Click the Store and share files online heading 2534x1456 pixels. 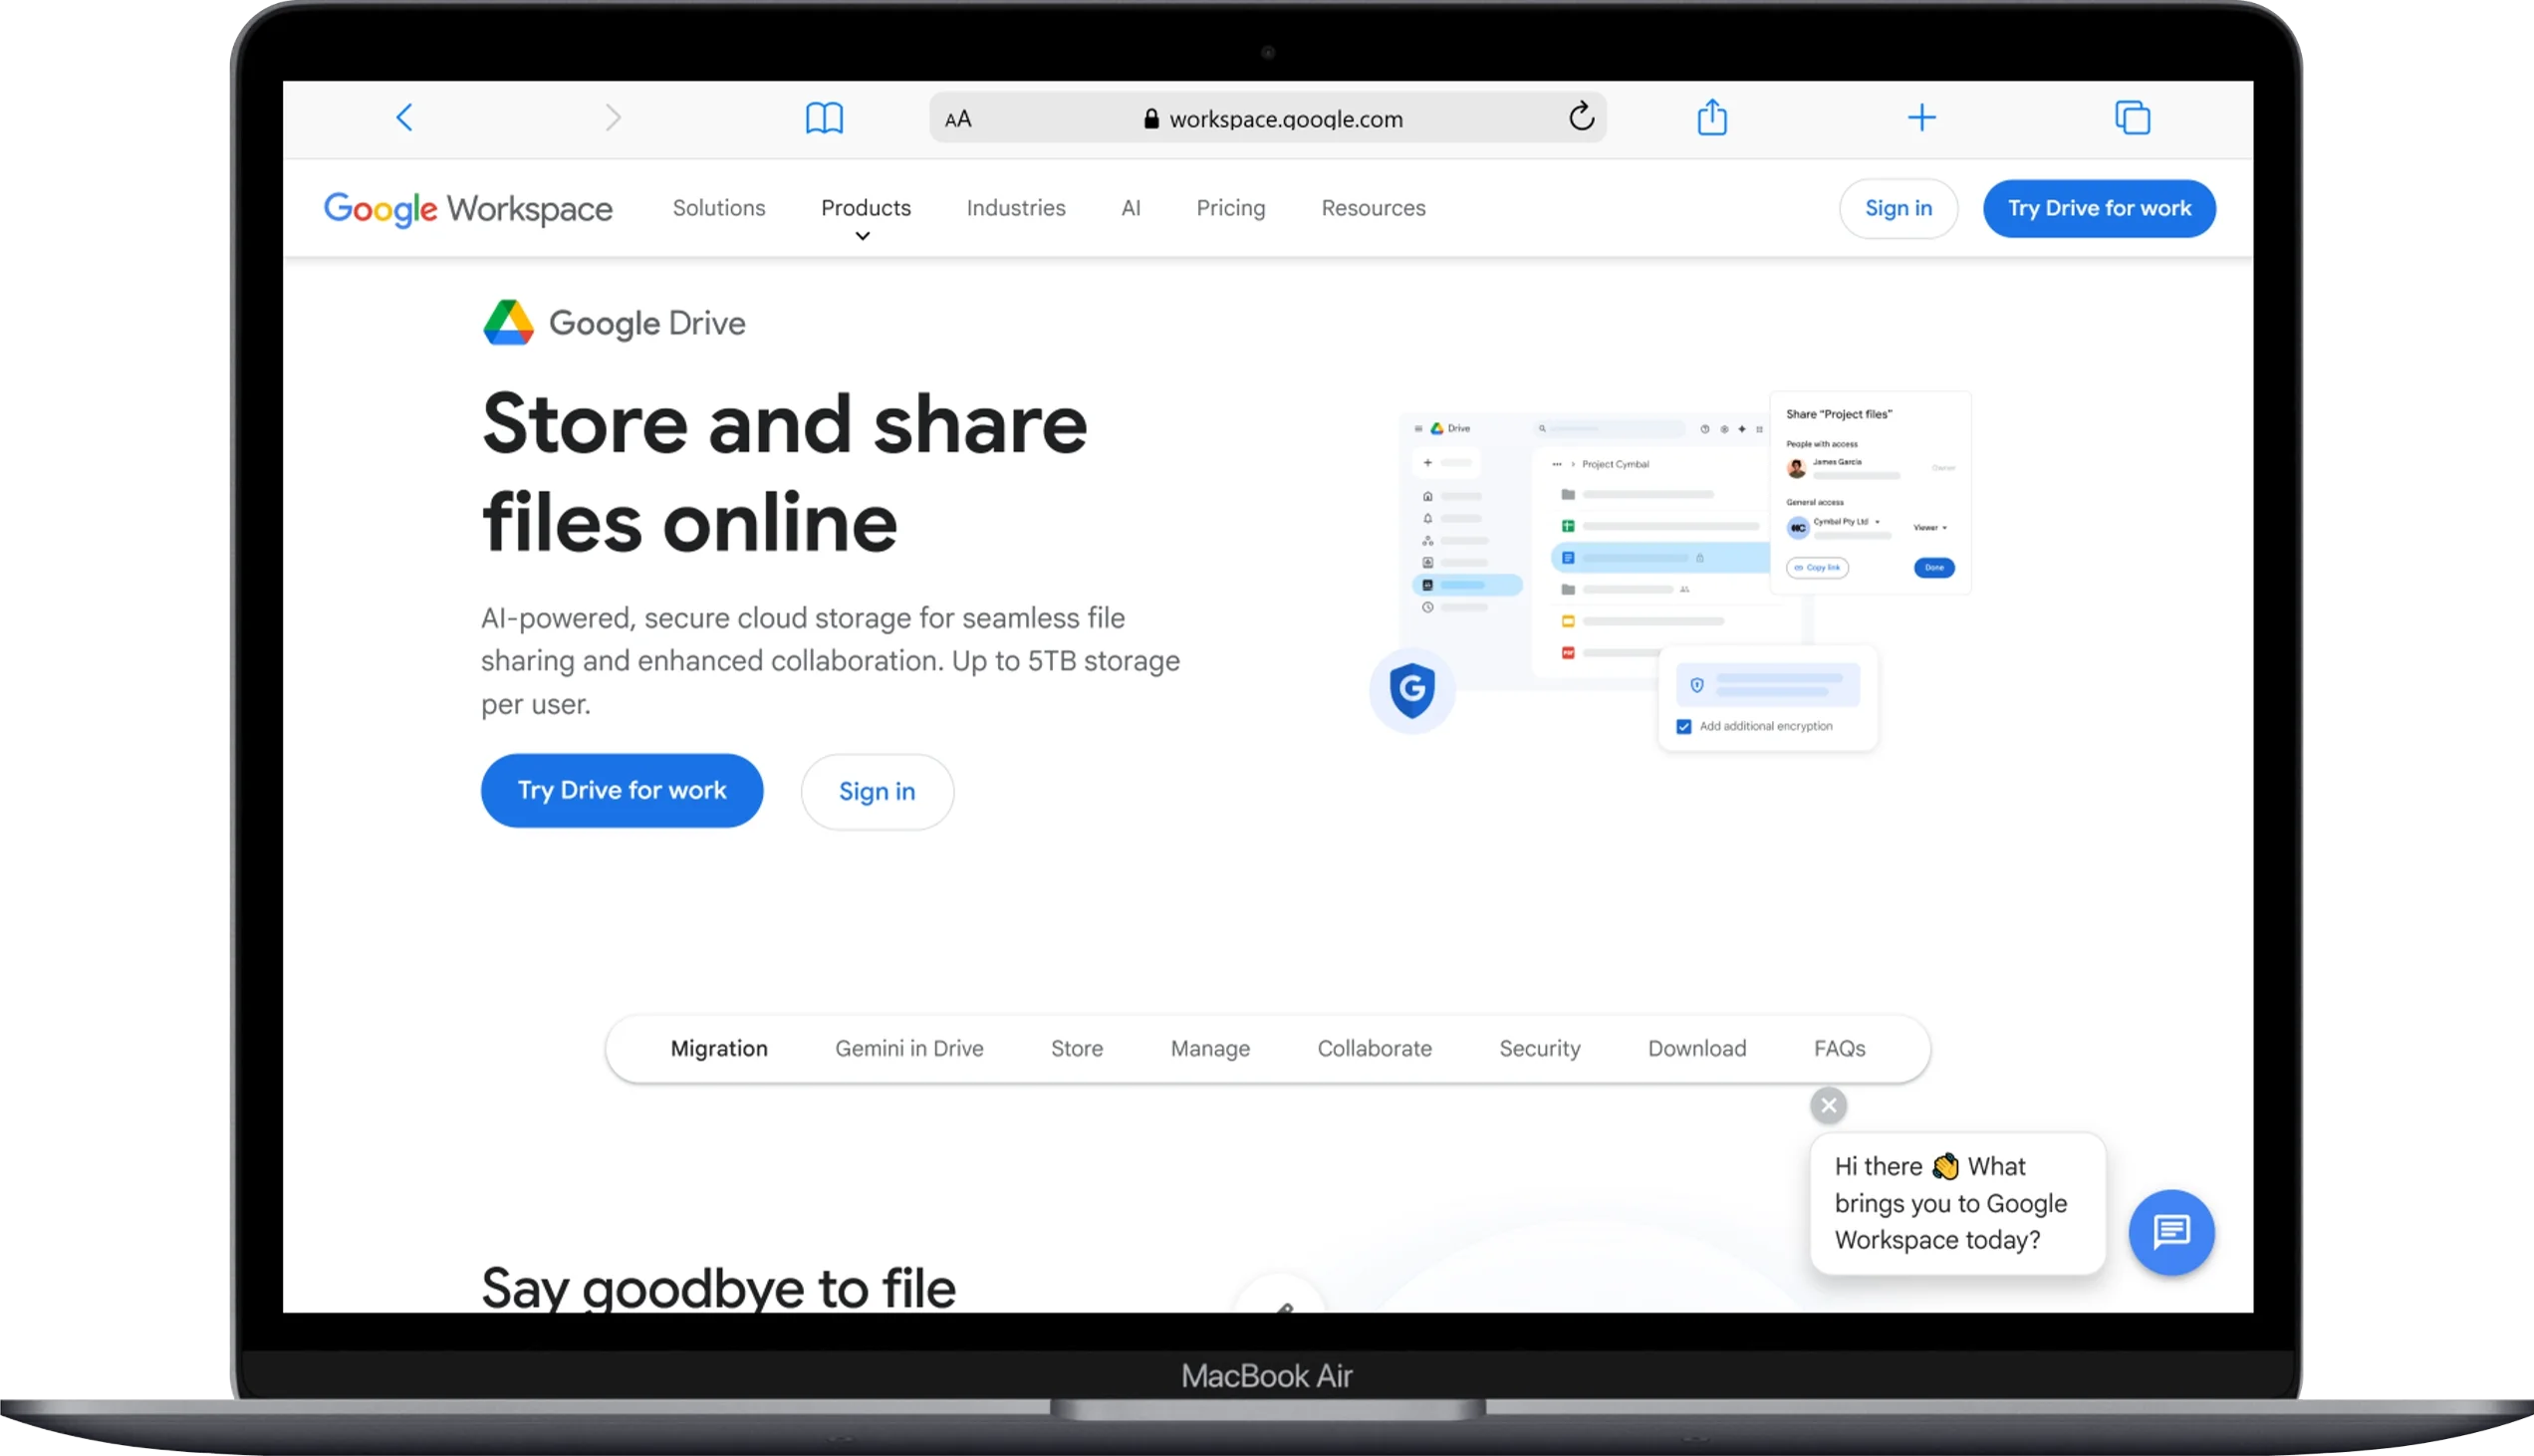click(783, 472)
